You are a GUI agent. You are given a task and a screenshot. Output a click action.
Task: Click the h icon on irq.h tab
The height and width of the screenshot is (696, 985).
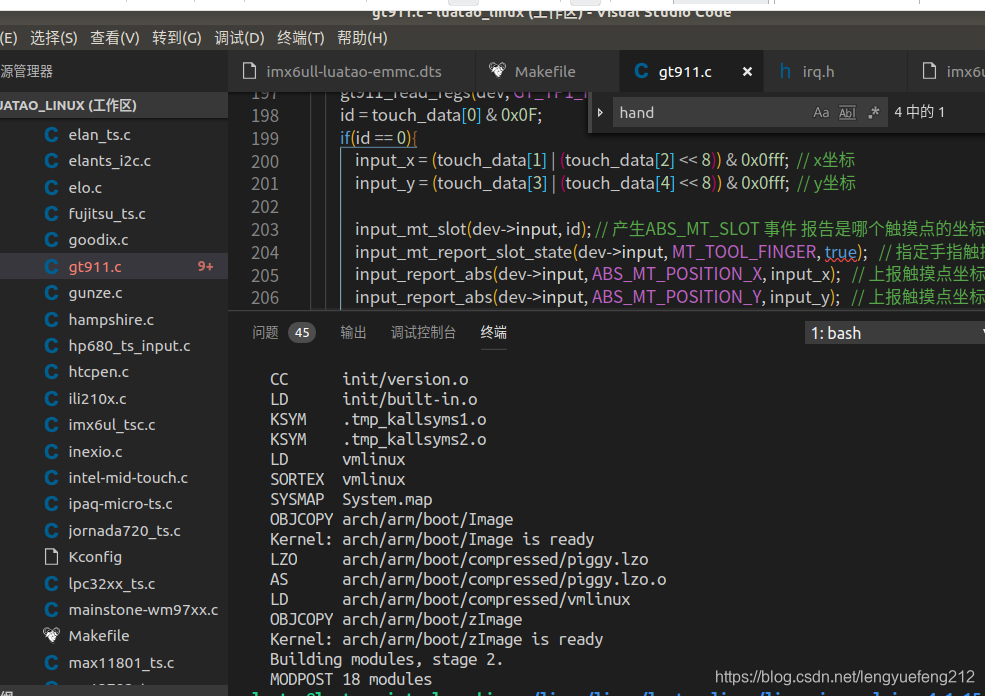[785, 71]
